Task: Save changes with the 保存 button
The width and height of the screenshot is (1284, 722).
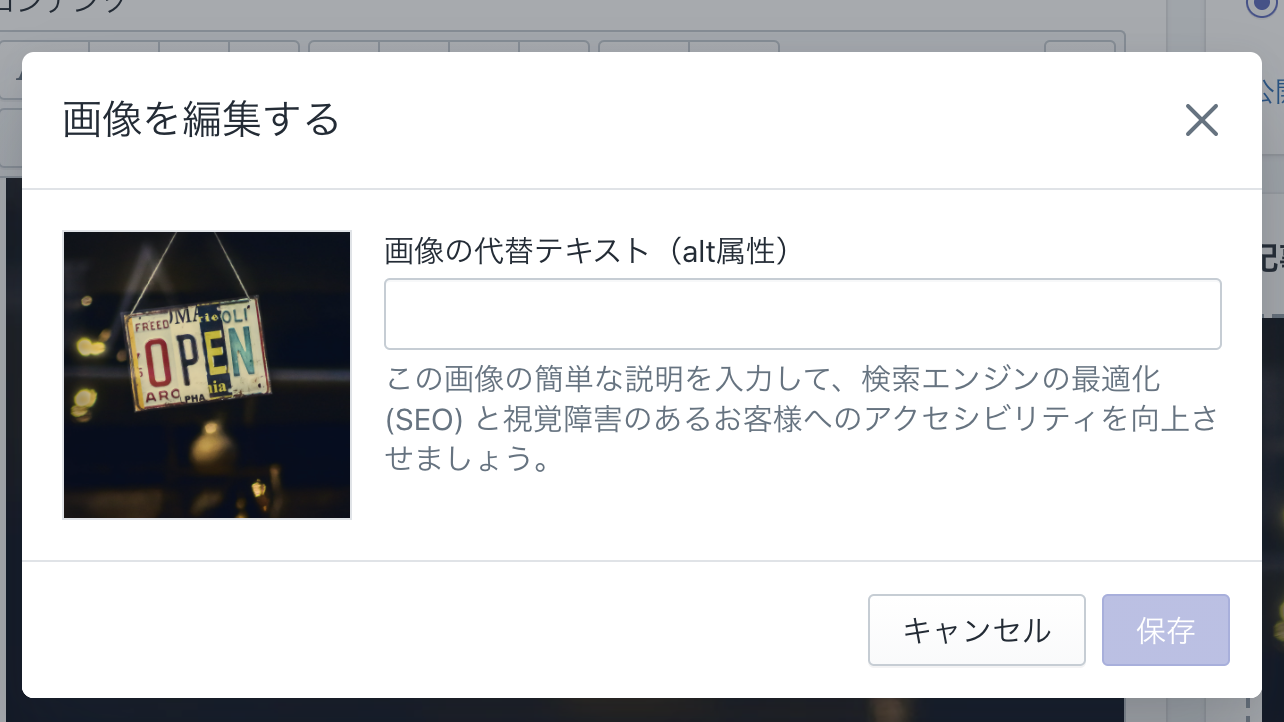Action: [x=1166, y=630]
